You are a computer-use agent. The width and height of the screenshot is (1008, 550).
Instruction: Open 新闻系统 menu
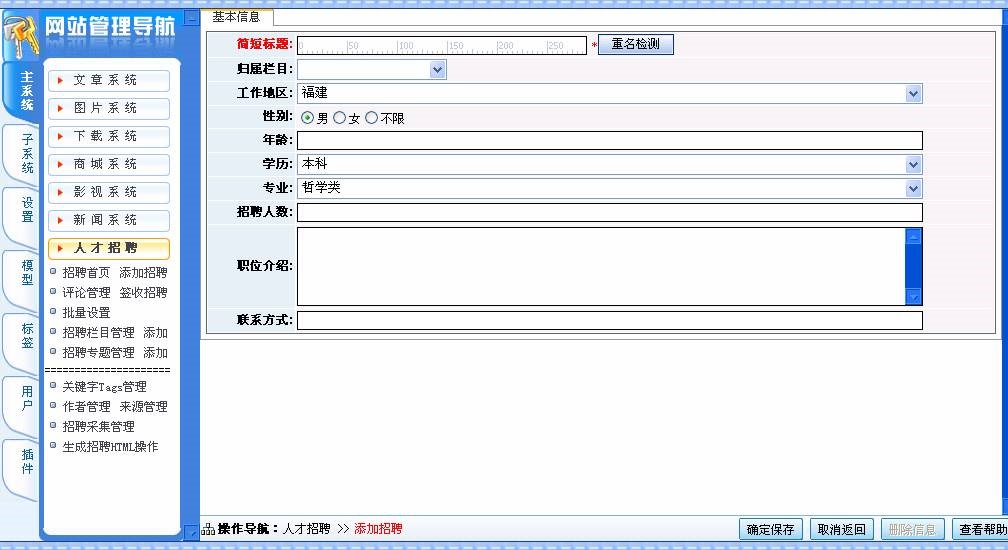click(109, 220)
